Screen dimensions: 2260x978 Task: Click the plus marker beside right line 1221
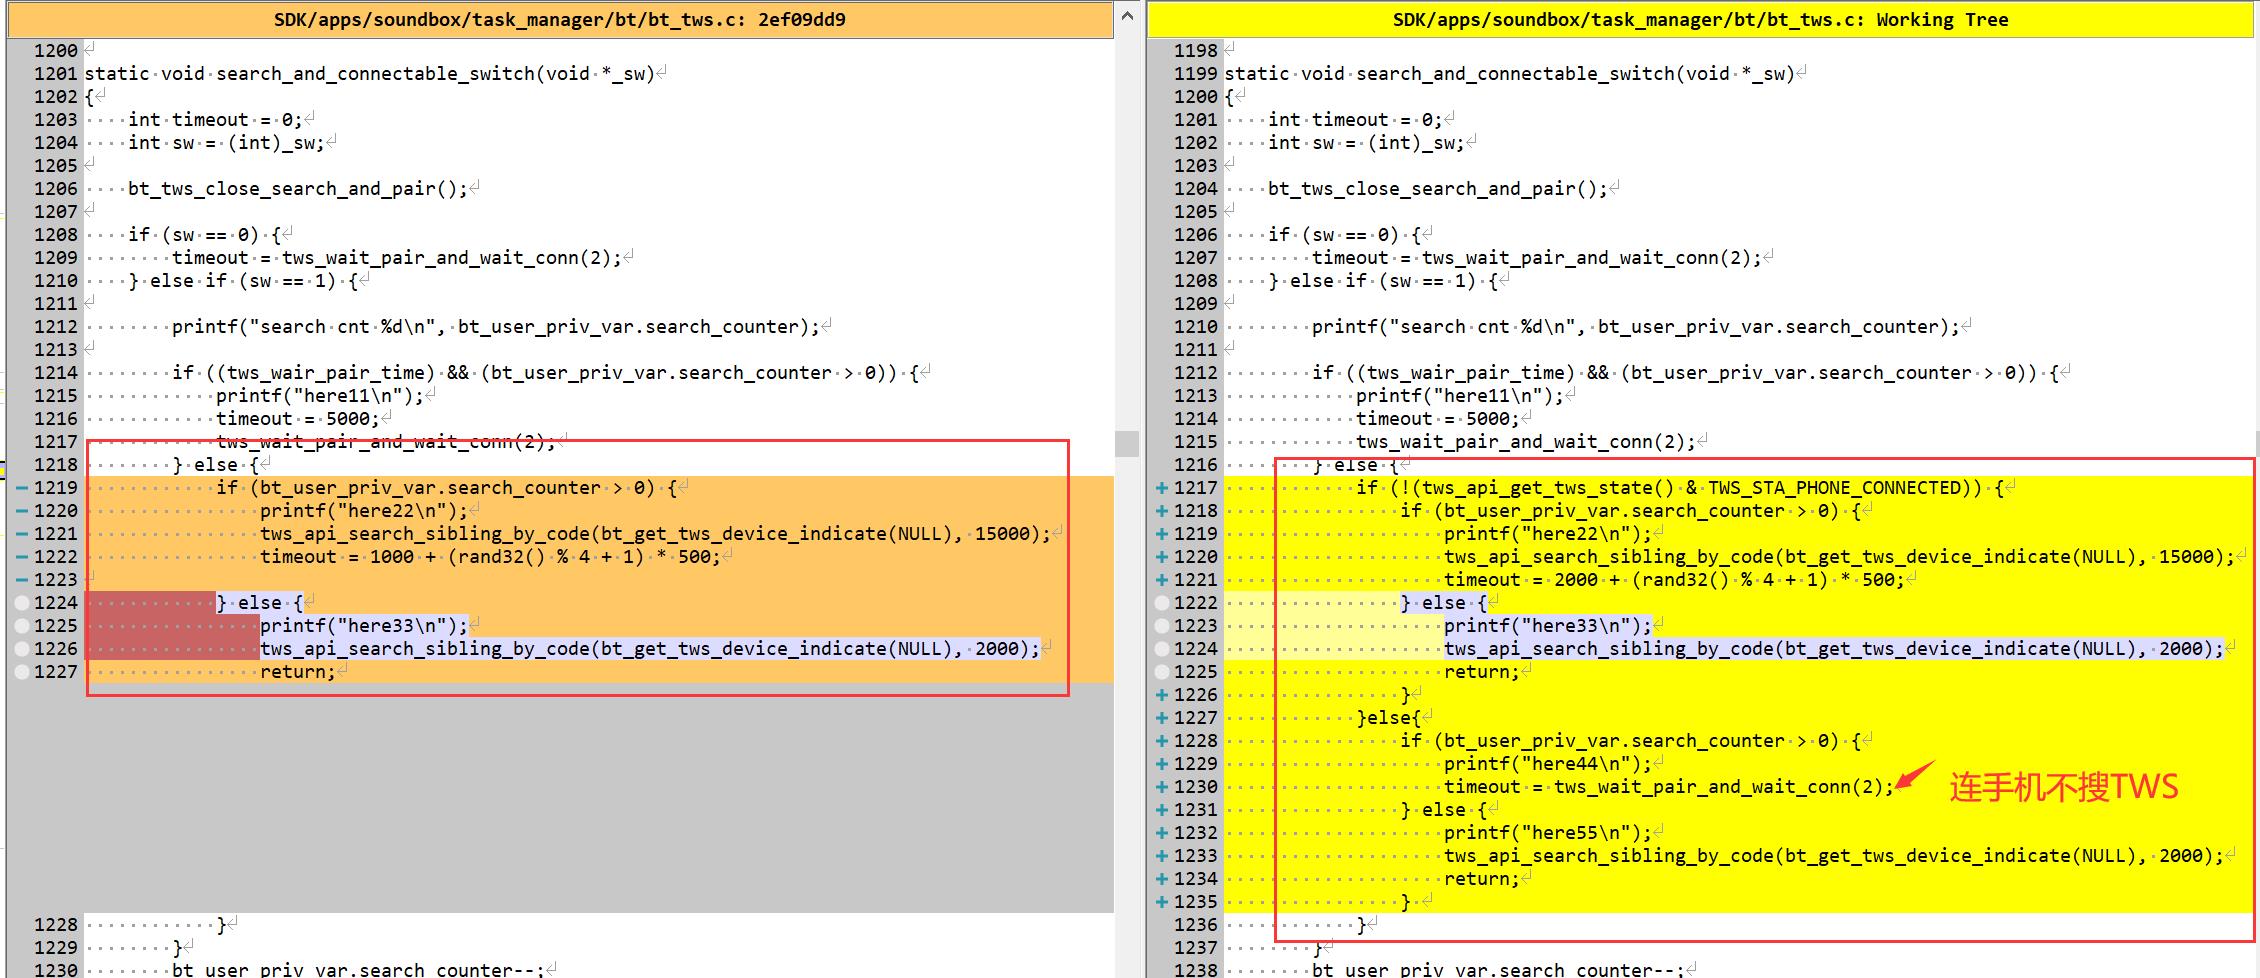click(1162, 580)
